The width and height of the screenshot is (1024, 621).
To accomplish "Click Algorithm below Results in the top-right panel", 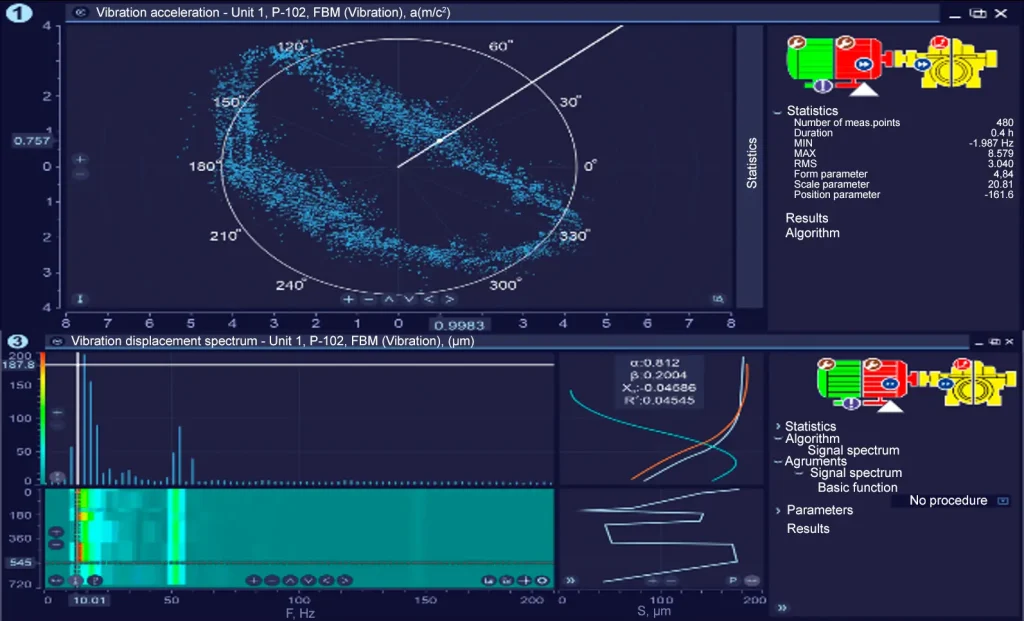I will (811, 232).
